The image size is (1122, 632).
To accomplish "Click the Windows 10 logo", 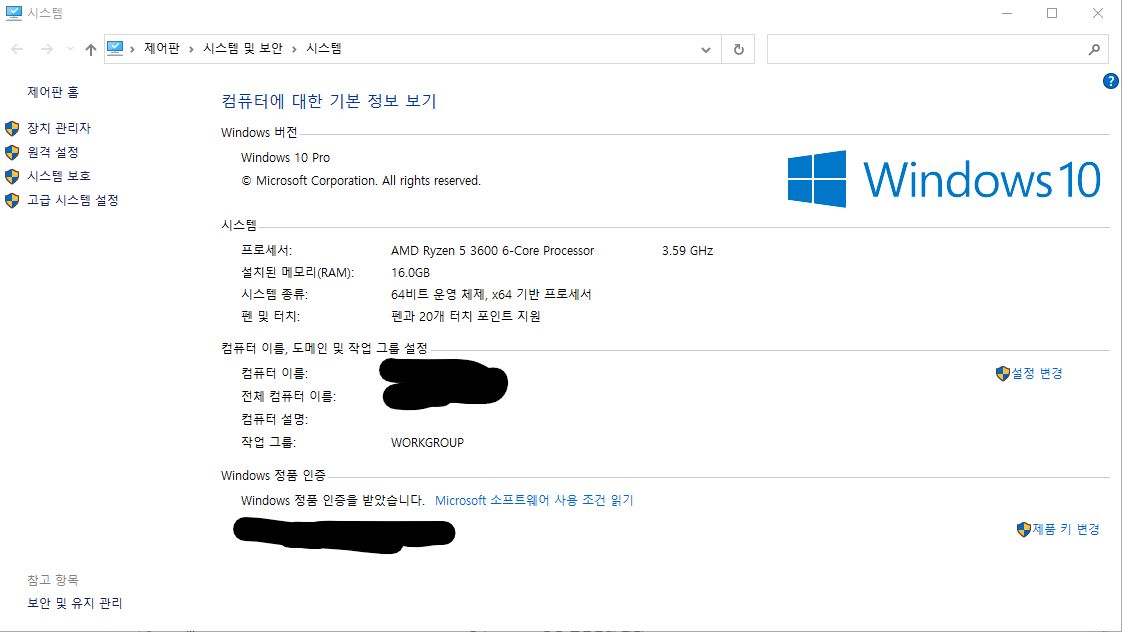I will pos(944,179).
